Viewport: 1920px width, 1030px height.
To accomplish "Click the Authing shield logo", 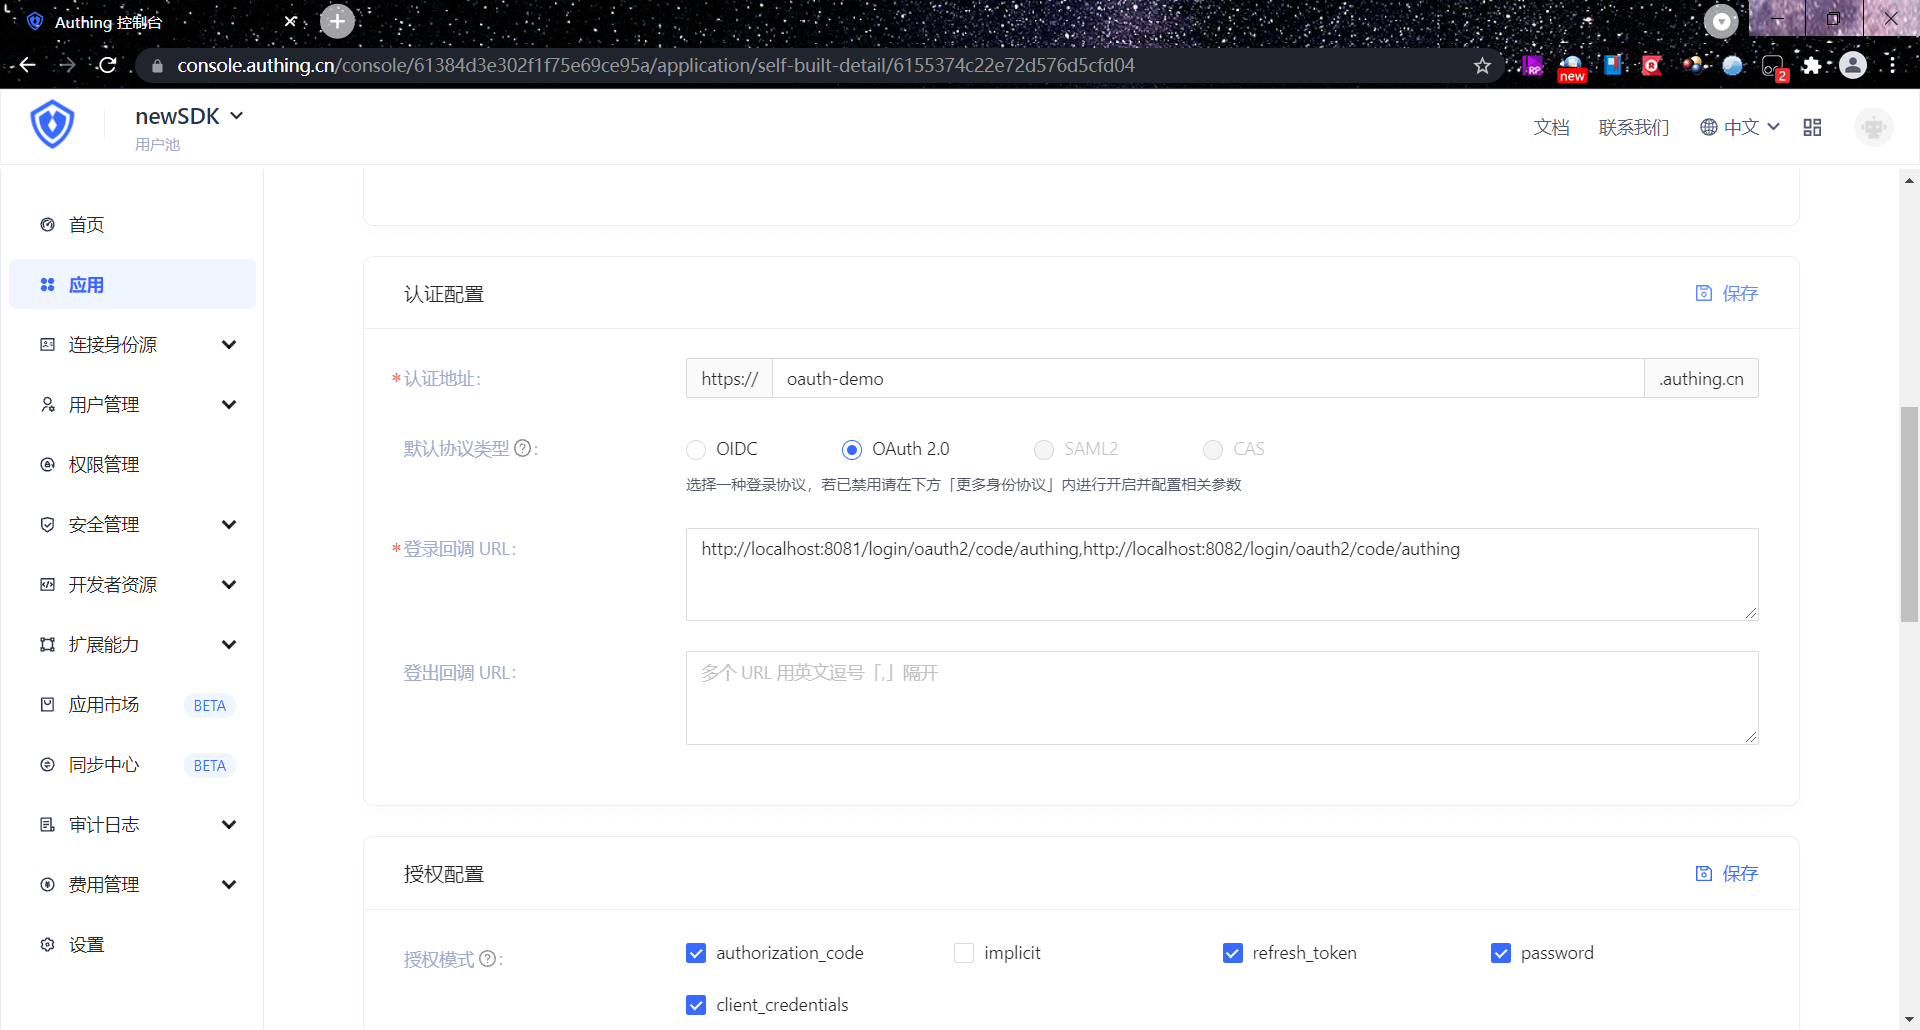I will 51,124.
